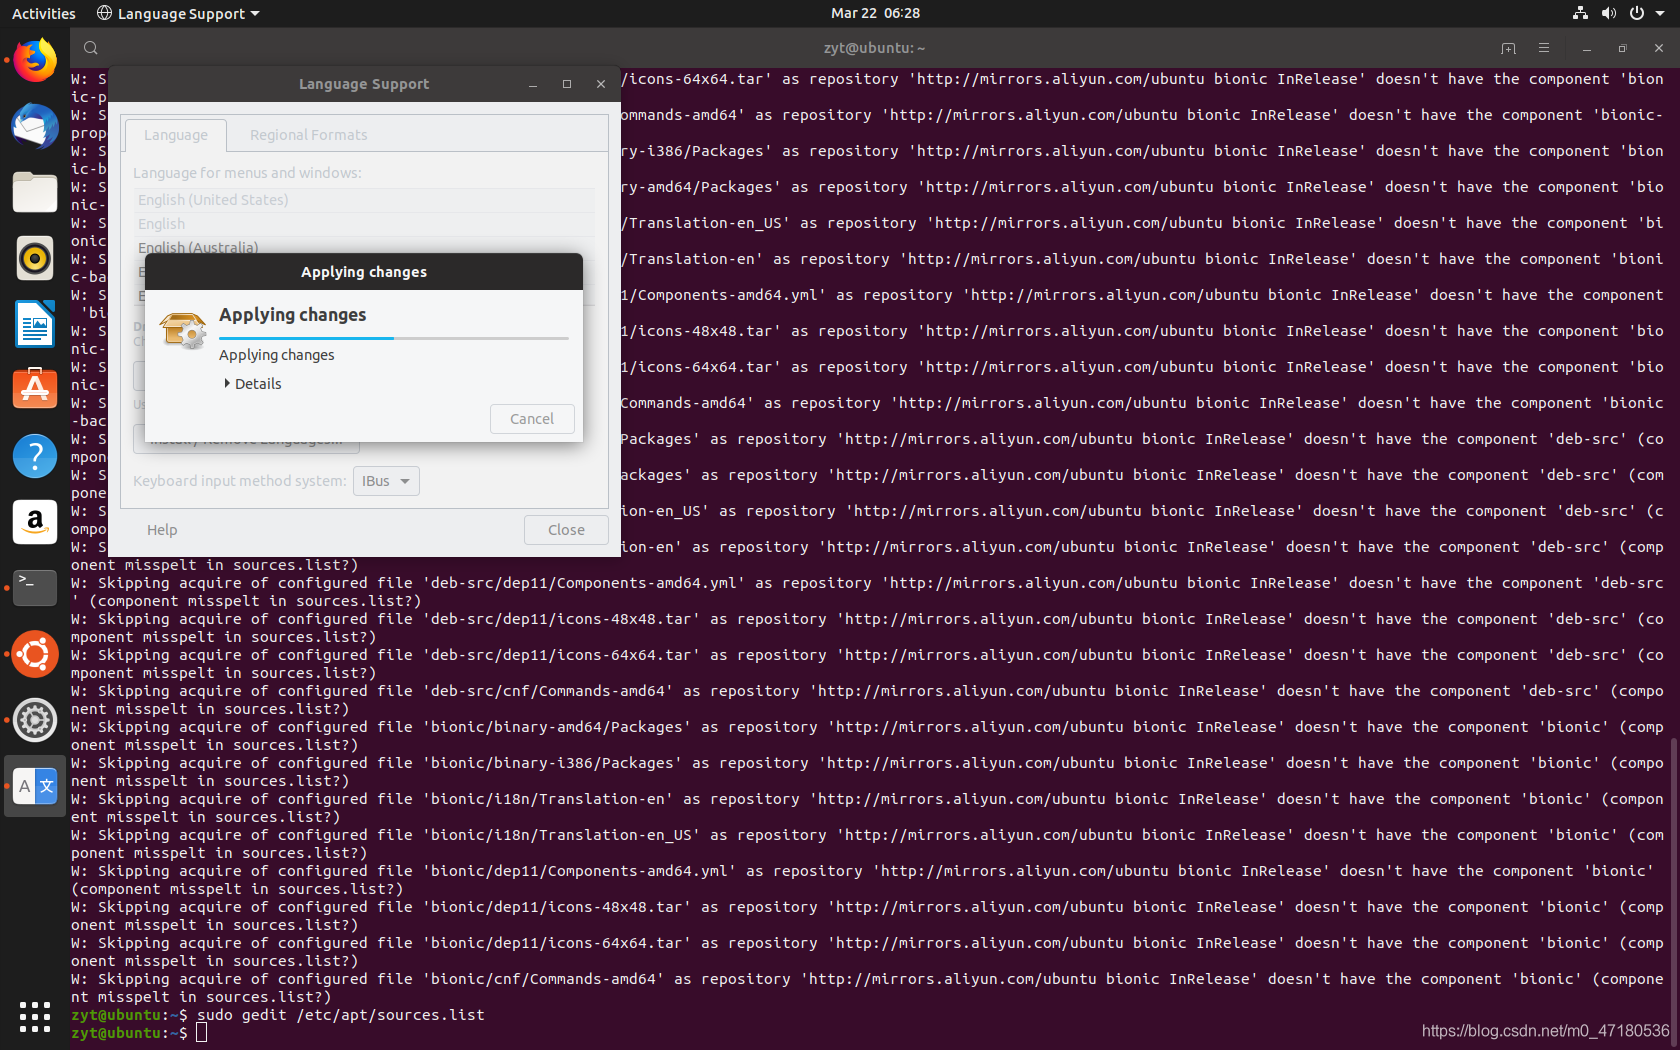
Task: Open new tab icon in terminal header
Action: click(1508, 48)
